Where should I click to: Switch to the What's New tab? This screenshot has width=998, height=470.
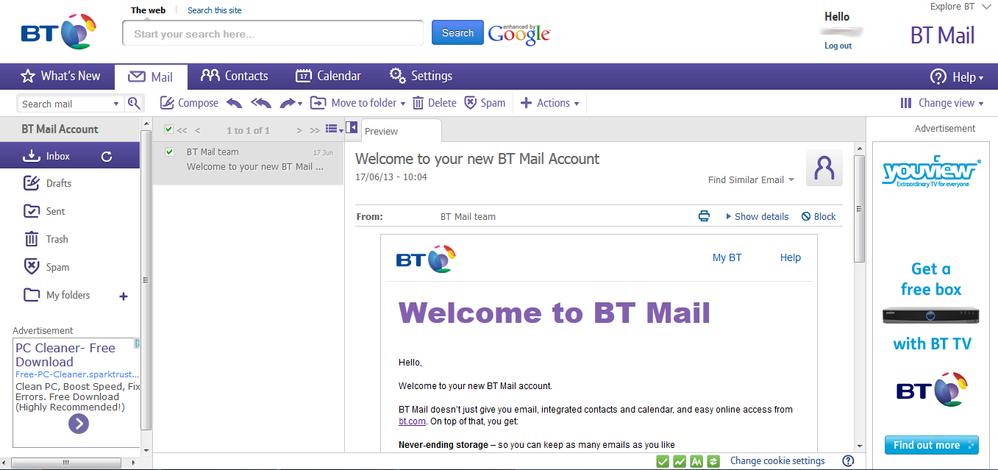coord(60,76)
